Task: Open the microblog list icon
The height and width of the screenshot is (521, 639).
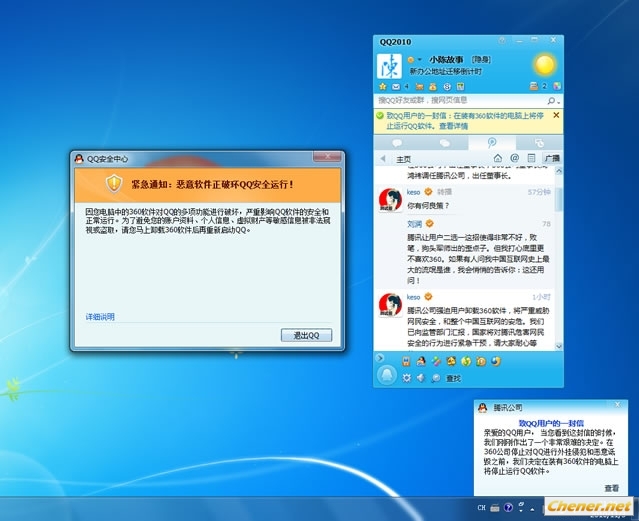Action: tap(531, 158)
